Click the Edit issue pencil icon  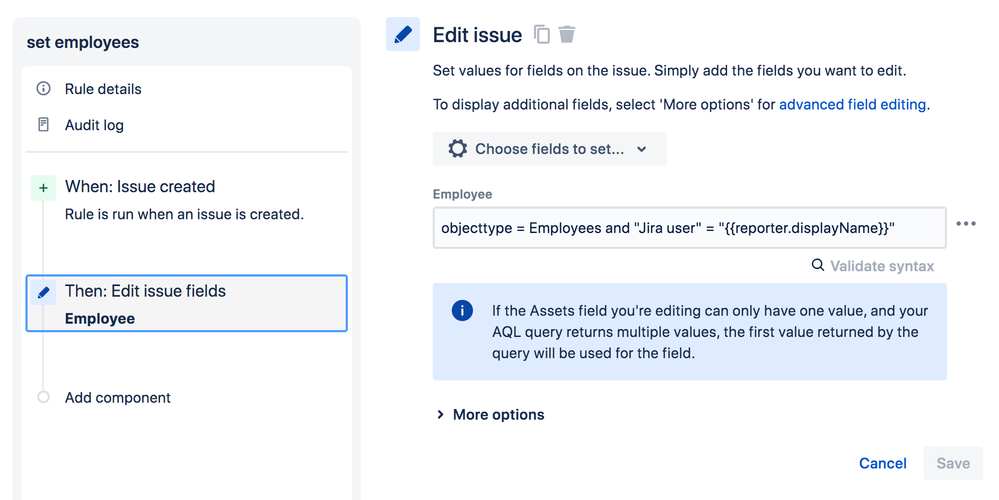[x=403, y=35]
